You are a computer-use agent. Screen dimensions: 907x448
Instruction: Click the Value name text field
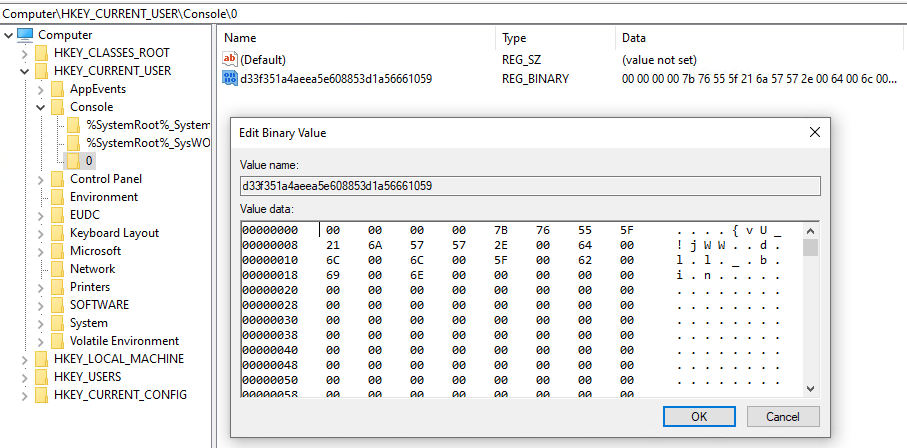[530, 186]
